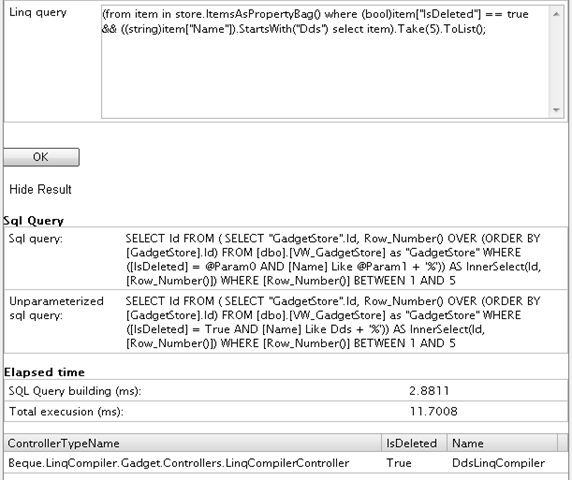Click the Linq query scrollbar up arrow
Image resolution: width=572 pixels, height=480 pixels.
pos(556,14)
